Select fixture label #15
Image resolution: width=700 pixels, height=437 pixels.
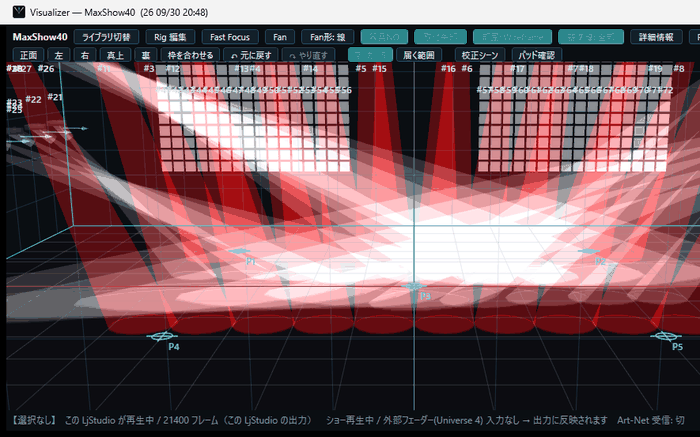(379, 69)
